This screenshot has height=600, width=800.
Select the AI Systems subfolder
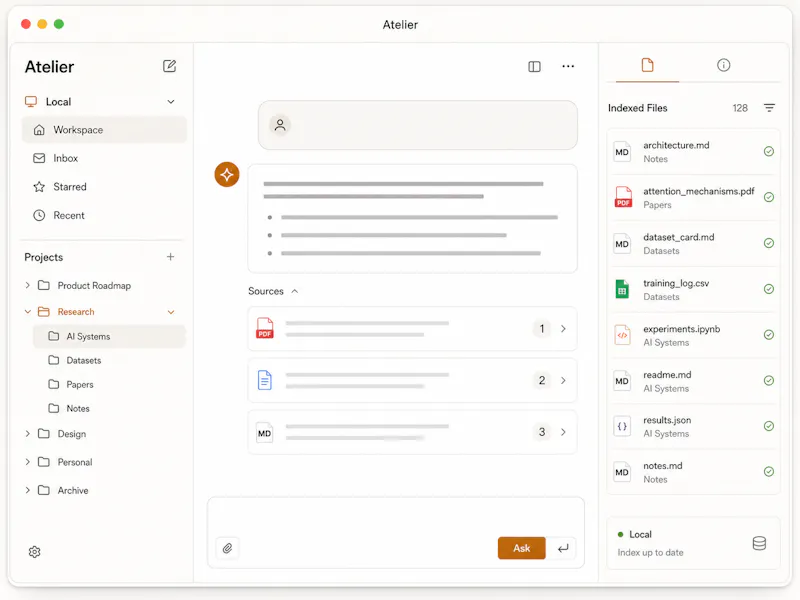click(x=109, y=336)
